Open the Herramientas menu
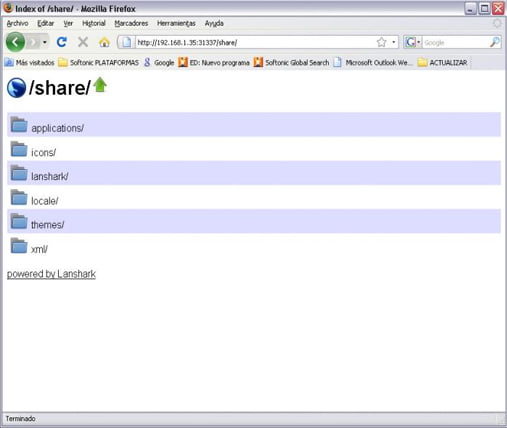Viewport: 507px width, 428px height. [x=176, y=23]
